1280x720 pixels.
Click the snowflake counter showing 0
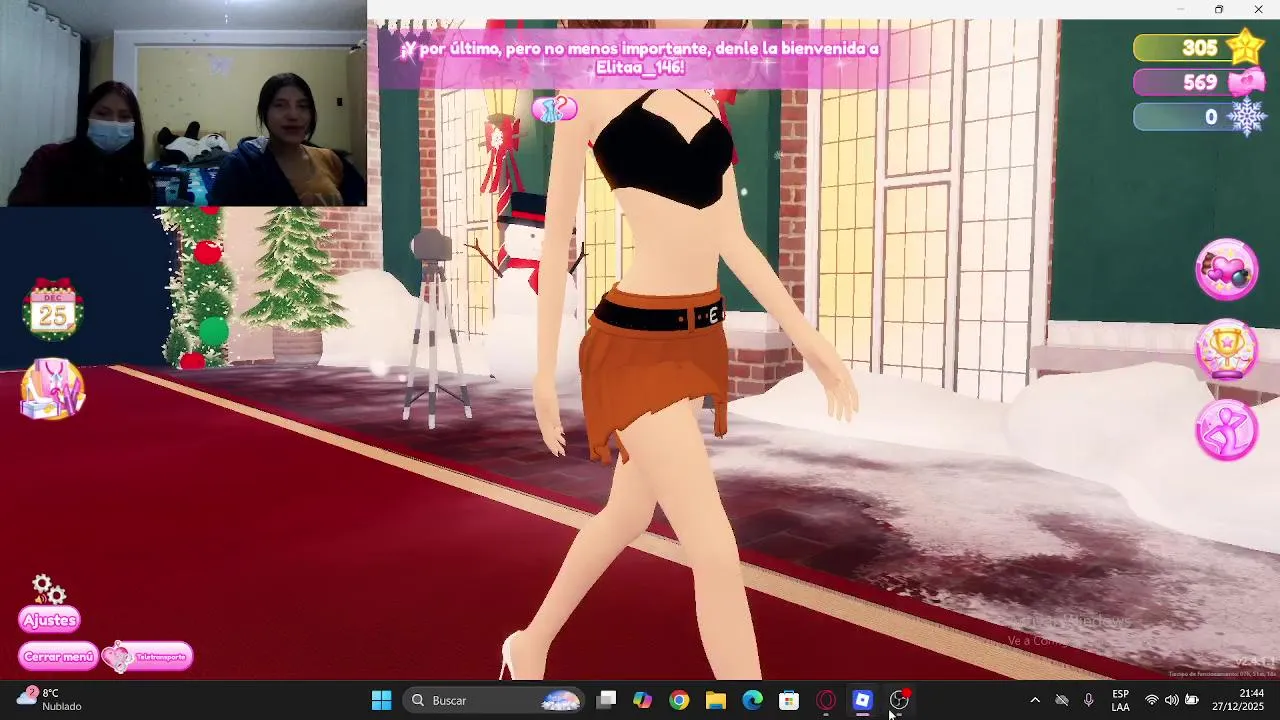point(1199,117)
